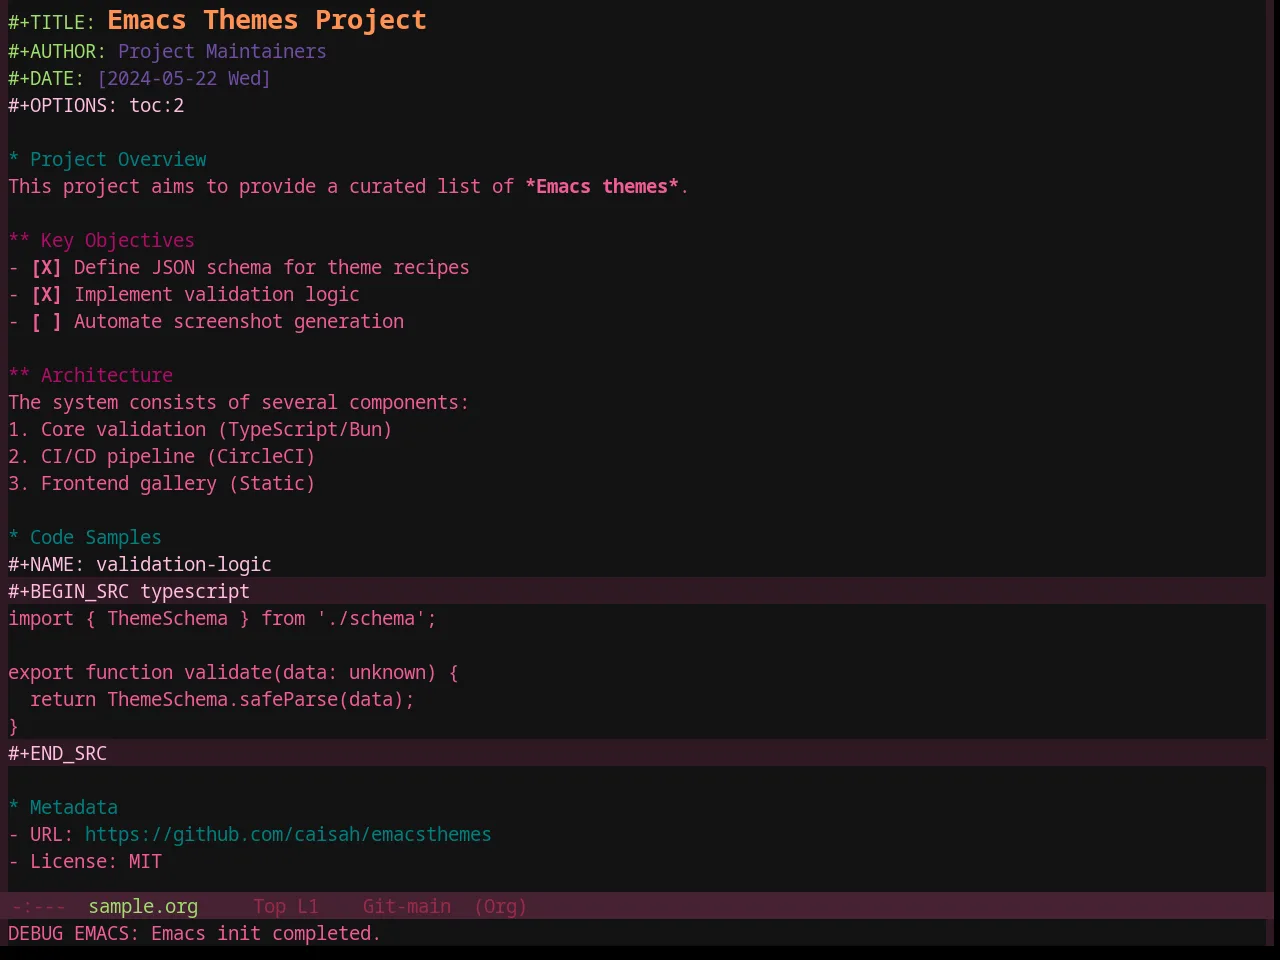
Task: Click the '-:---' buffer status indicator
Action: coord(38,907)
